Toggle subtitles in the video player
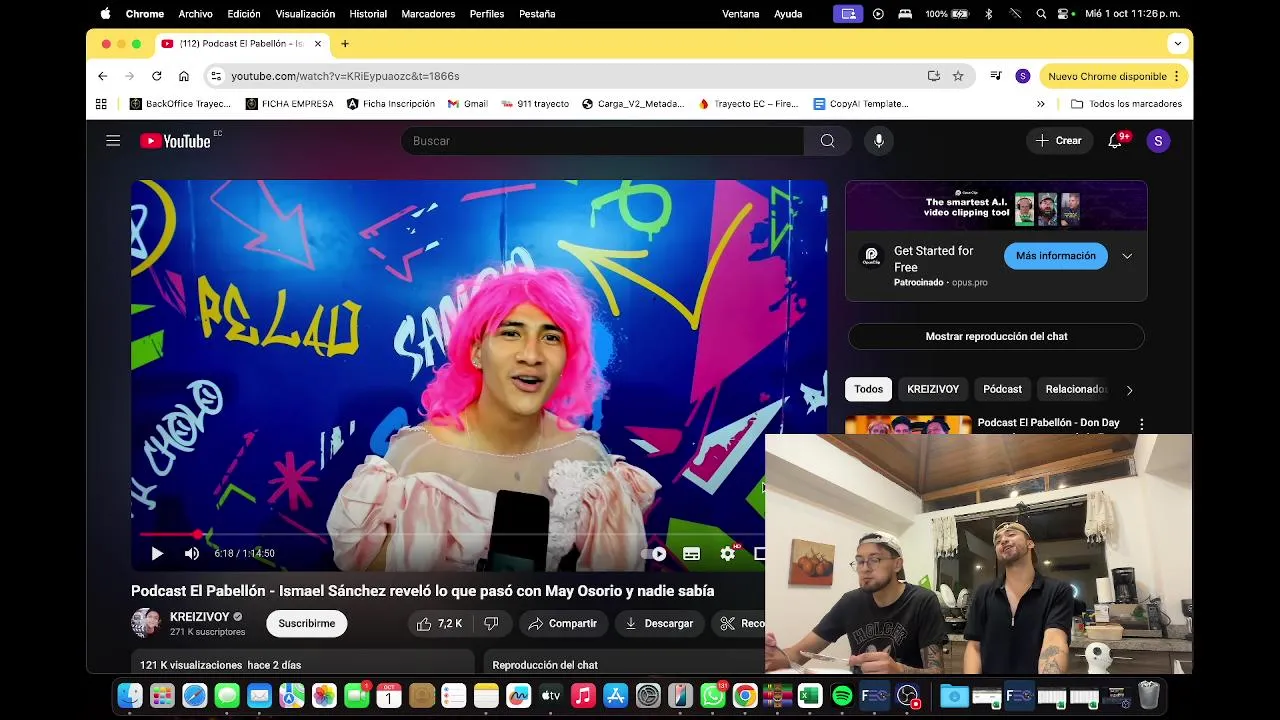 click(x=691, y=553)
